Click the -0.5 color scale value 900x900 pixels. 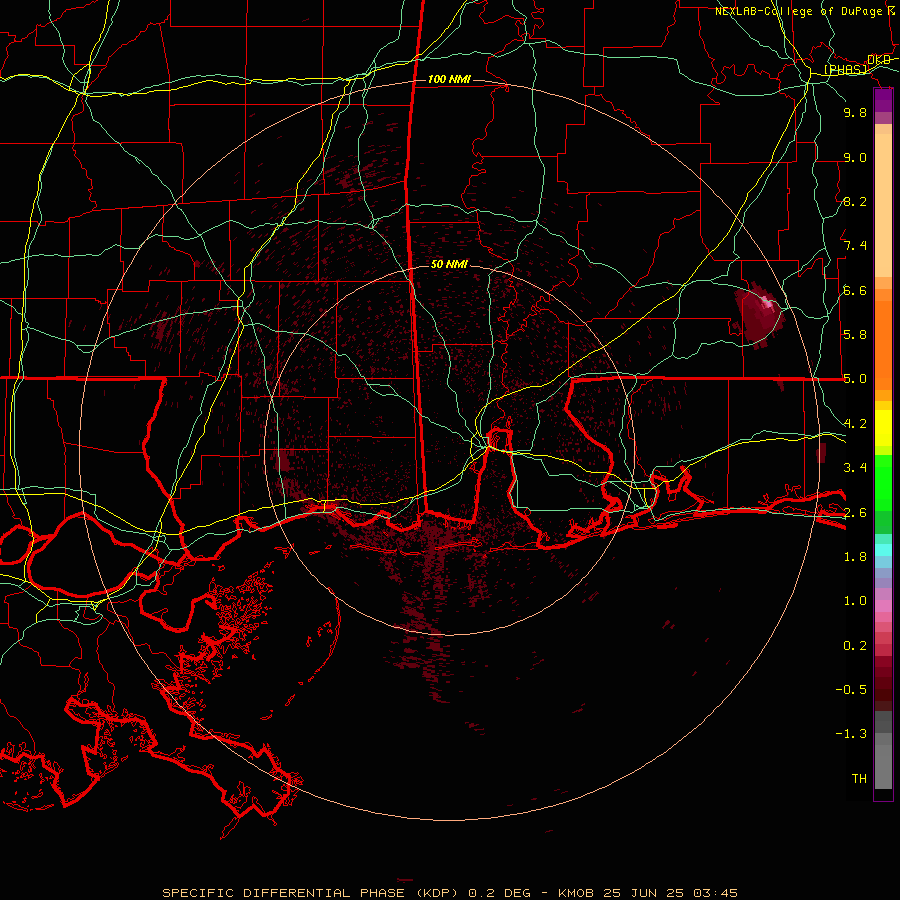[851, 690]
